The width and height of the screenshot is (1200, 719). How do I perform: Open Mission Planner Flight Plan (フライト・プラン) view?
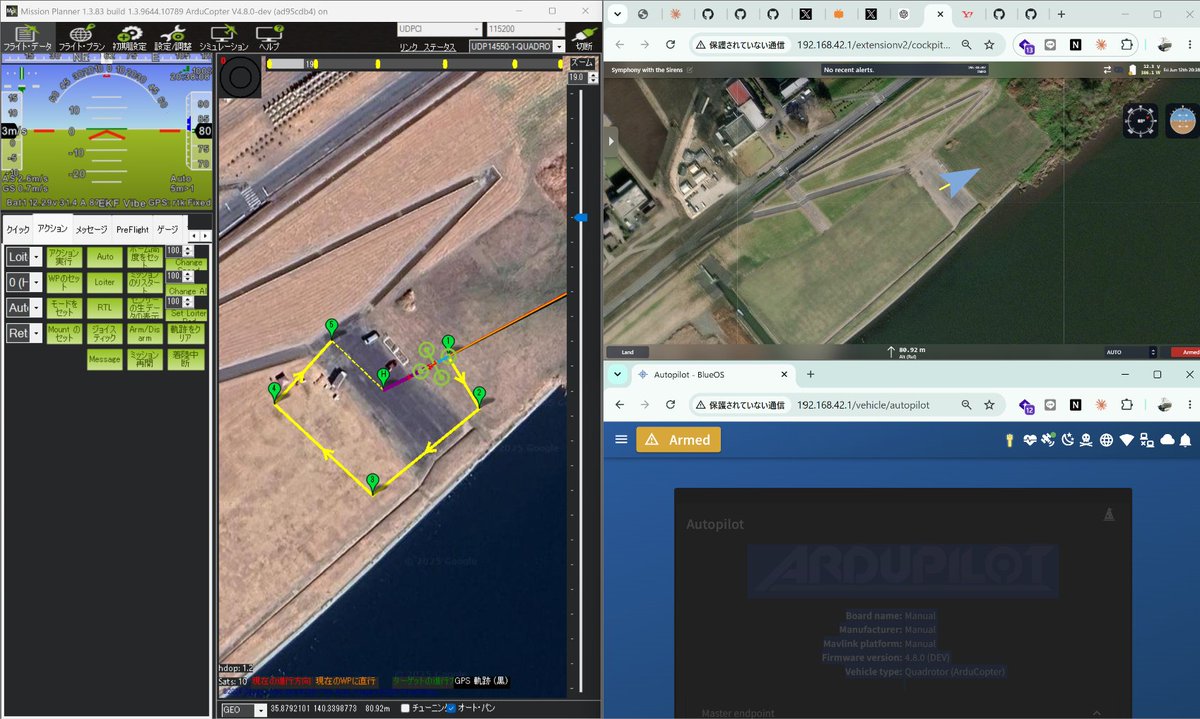pyautogui.click(x=83, y=37)
